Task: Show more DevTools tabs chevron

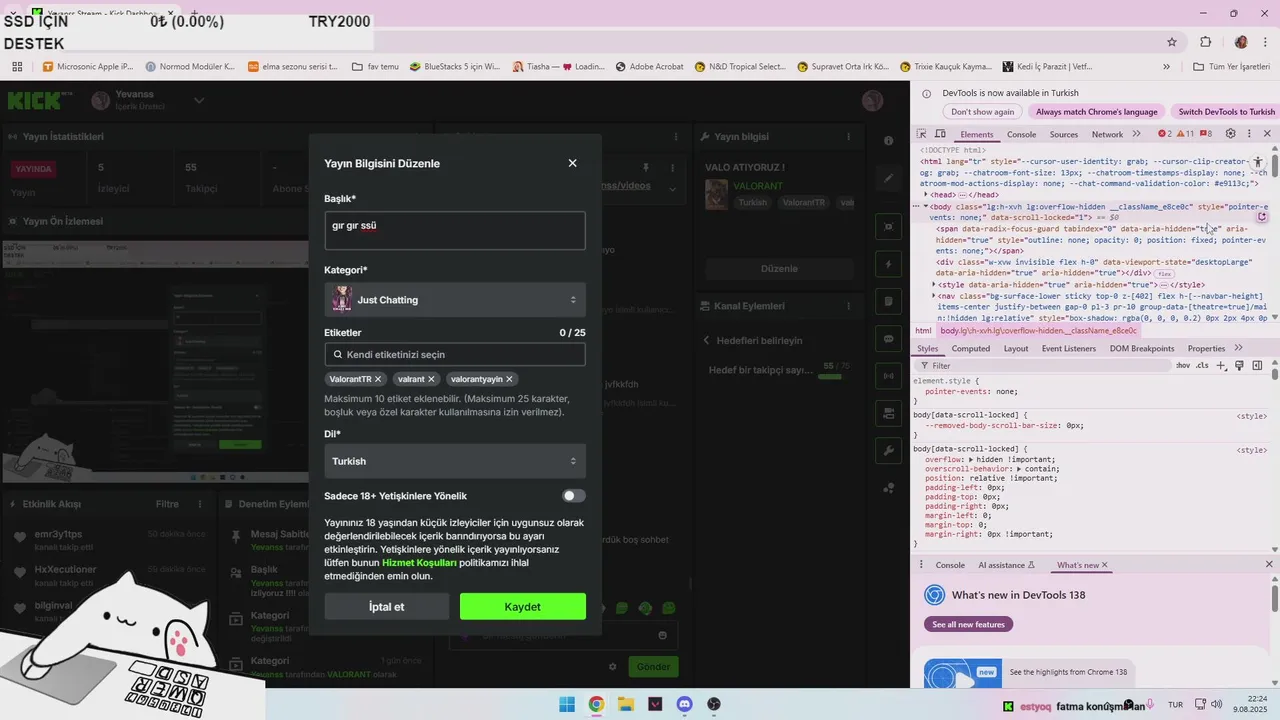Action: [x=1136, y=134]
